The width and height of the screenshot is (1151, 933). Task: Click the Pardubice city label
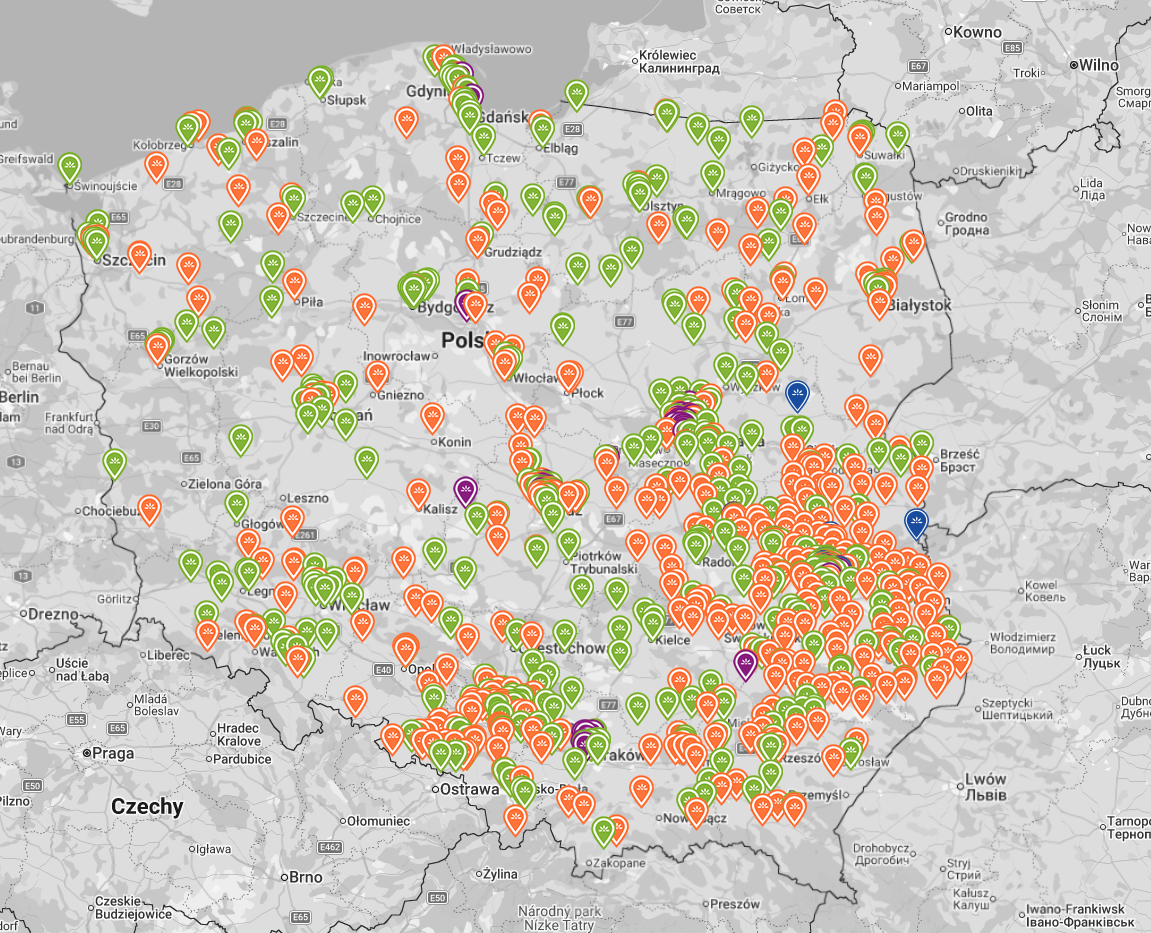(242, 759)
